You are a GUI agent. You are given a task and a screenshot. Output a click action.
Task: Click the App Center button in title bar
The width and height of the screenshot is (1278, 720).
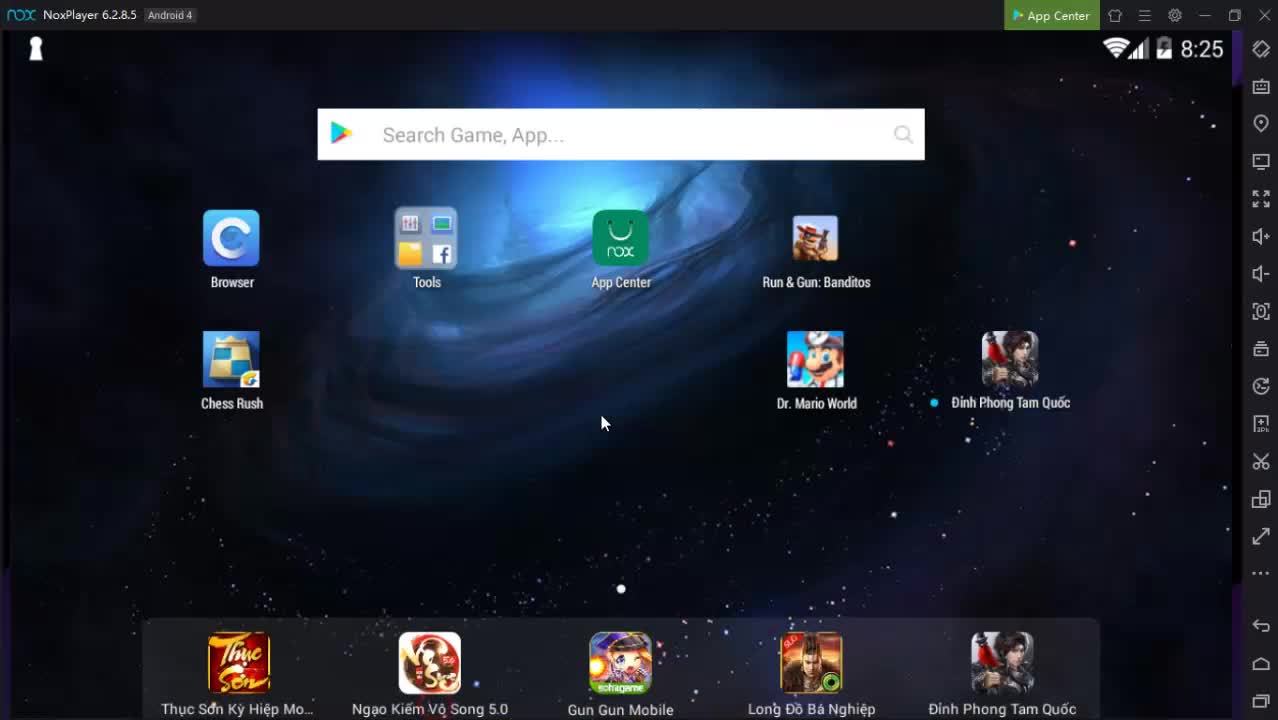click(x=1052, y=15)
